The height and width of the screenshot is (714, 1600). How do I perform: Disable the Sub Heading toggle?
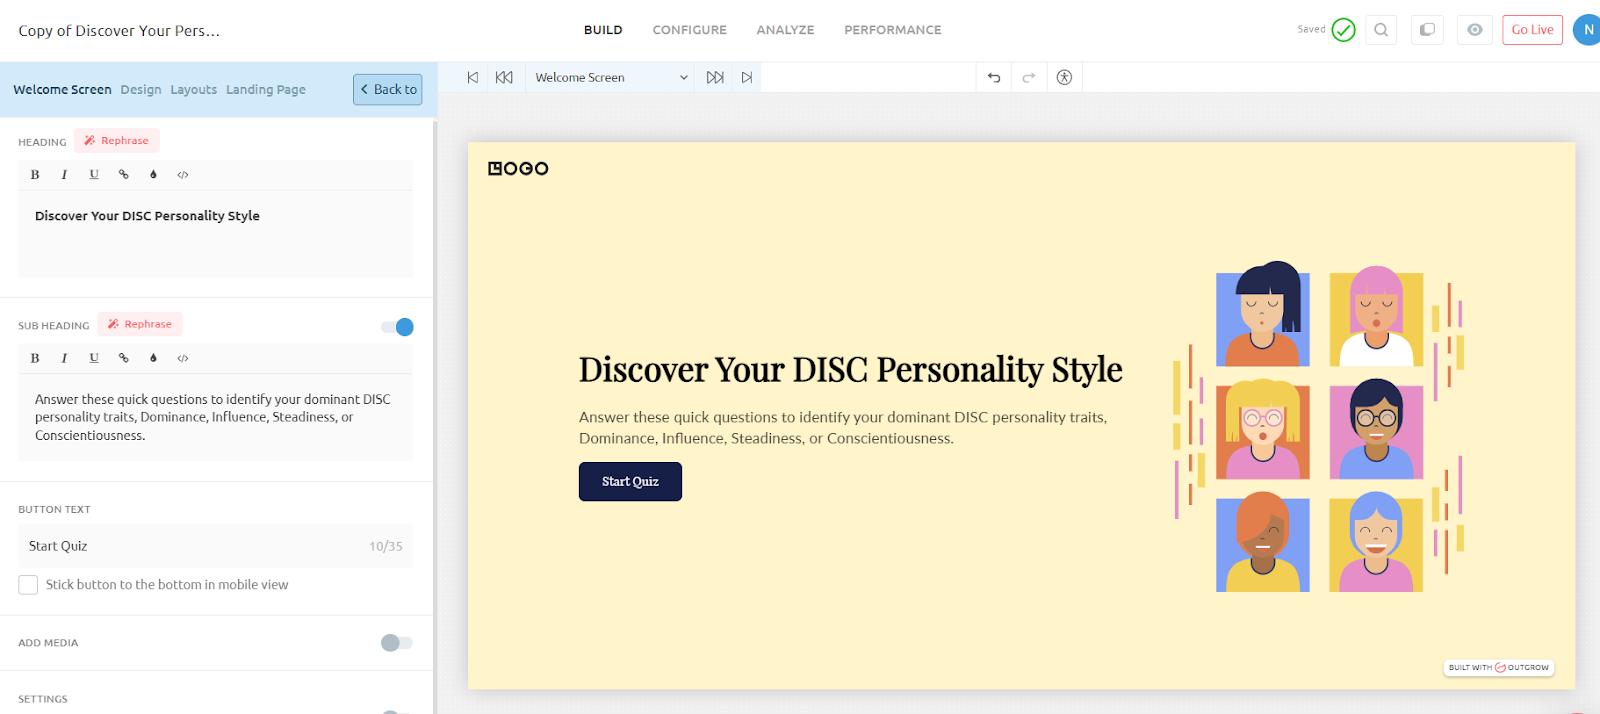point(397,327)
